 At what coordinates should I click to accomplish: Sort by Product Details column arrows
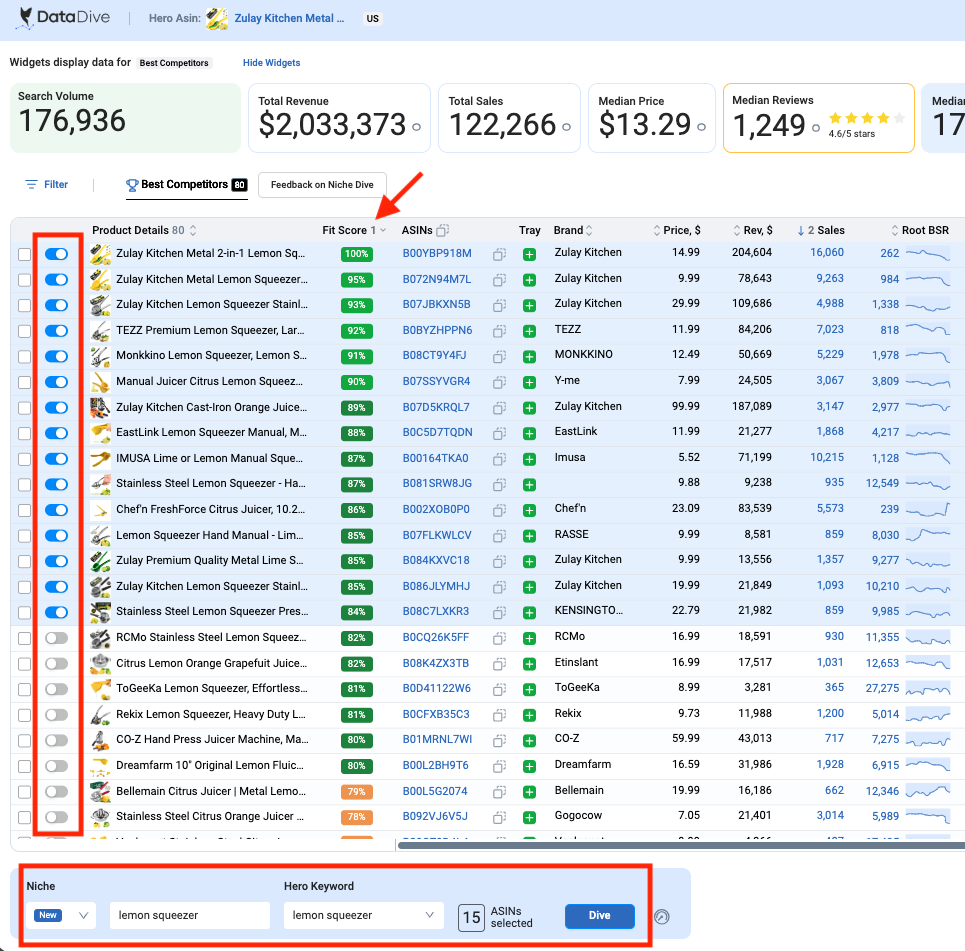coord(193,230)
